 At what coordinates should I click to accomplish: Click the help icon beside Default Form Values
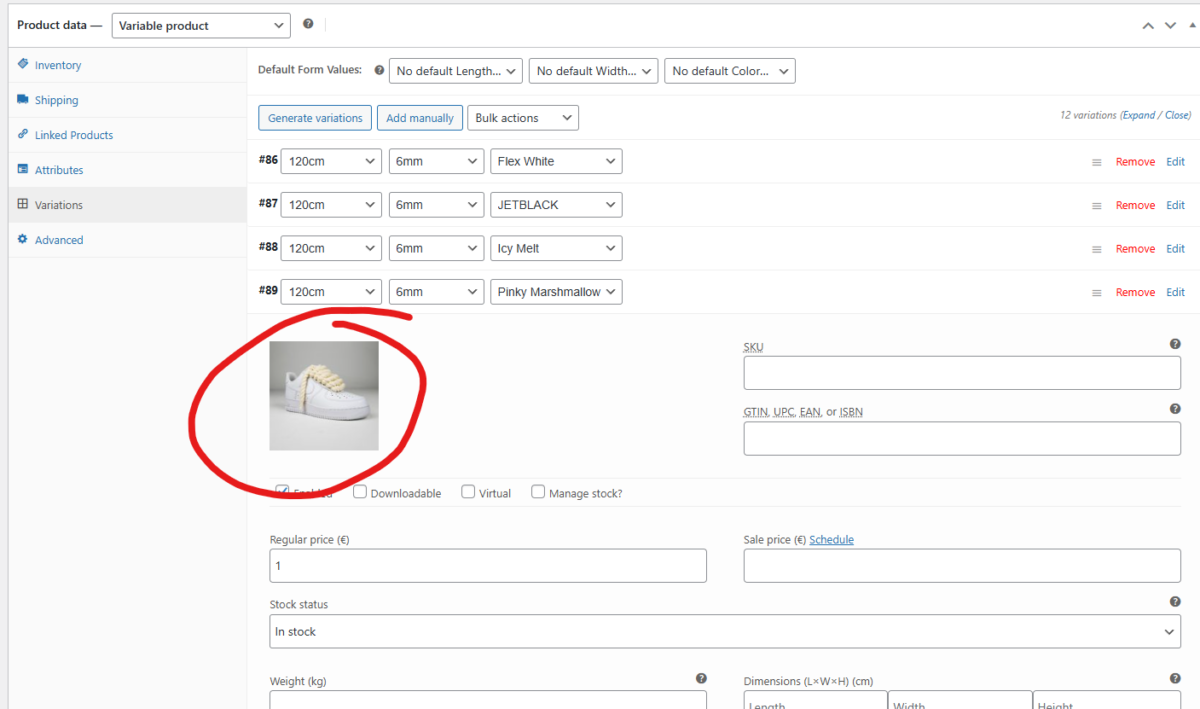(x=379, y=70)
